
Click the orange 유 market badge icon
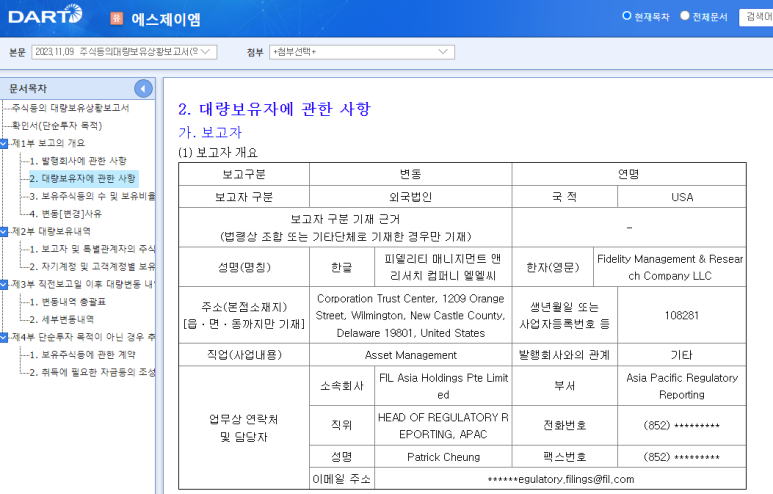tap(116, 18)
